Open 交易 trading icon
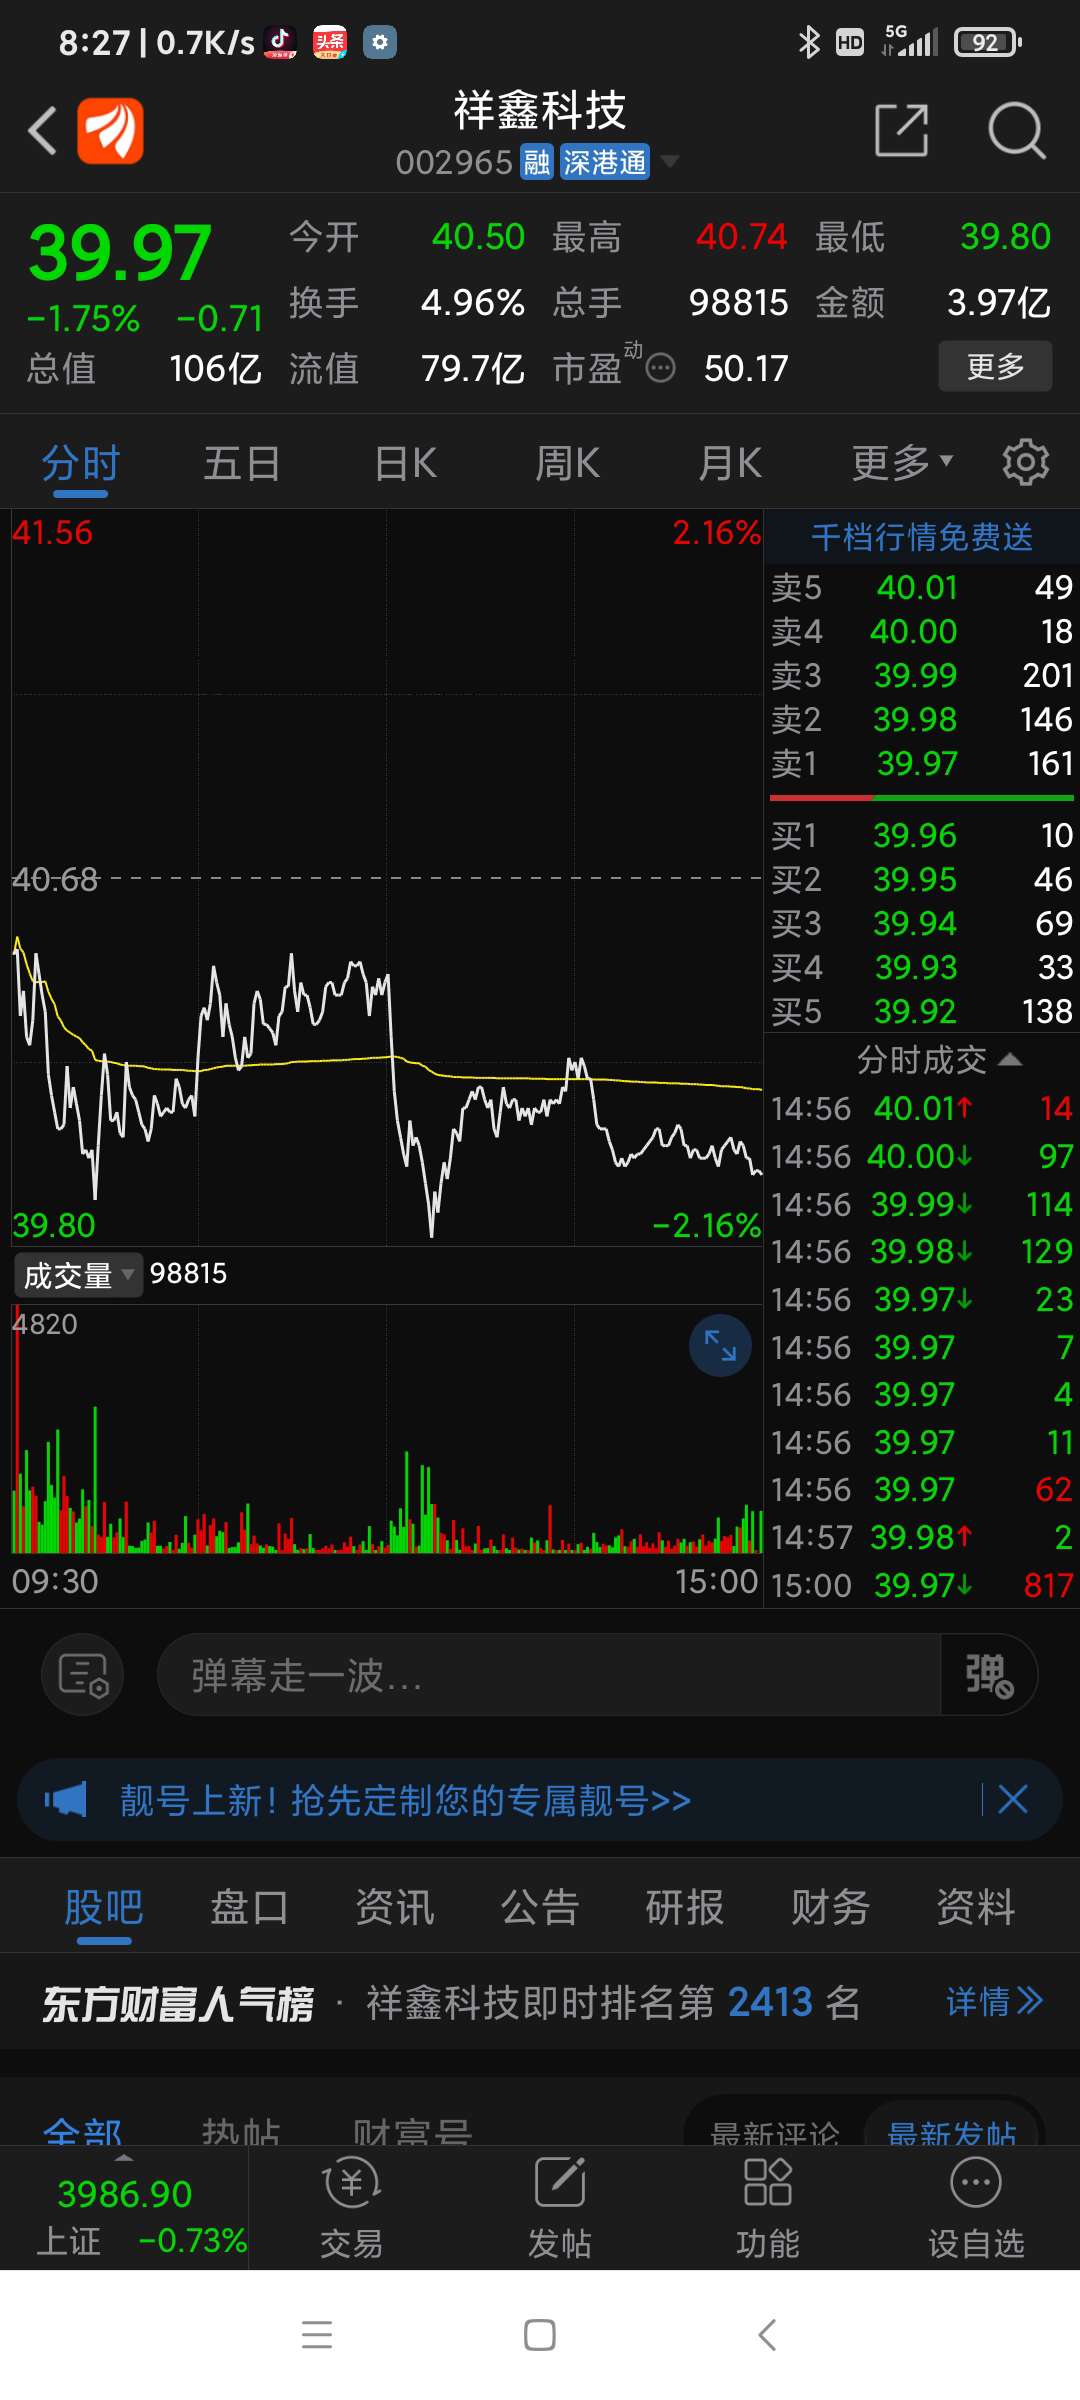 point(351,2207)
